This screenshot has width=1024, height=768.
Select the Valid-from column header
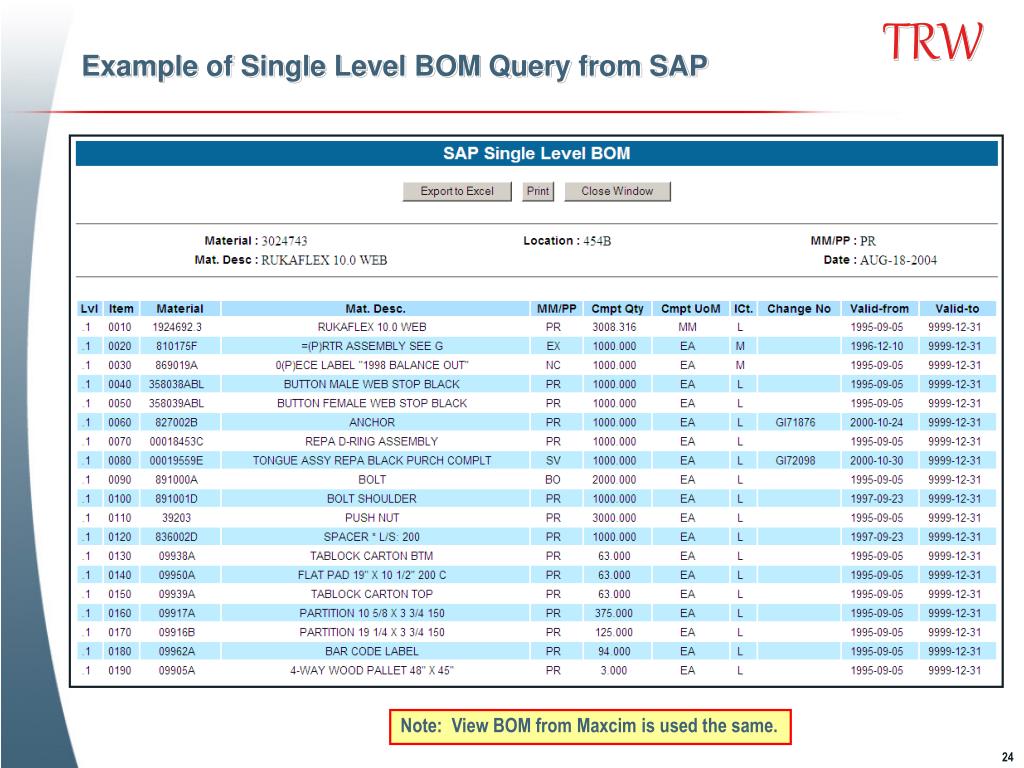[879, 308]
